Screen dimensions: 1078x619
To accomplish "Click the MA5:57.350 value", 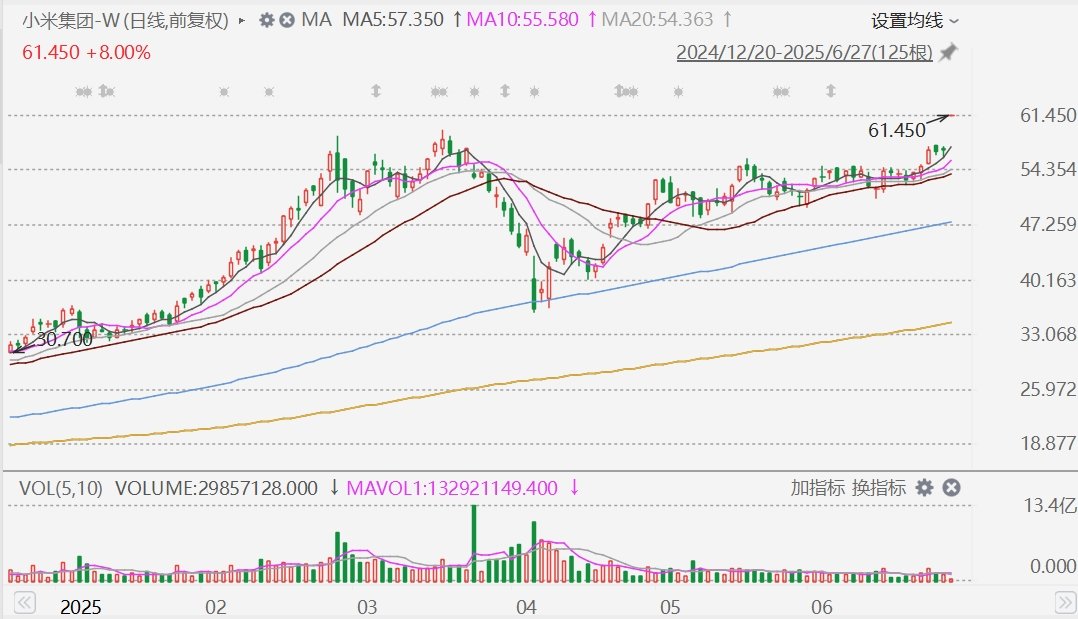I will [x=393, y=19].
